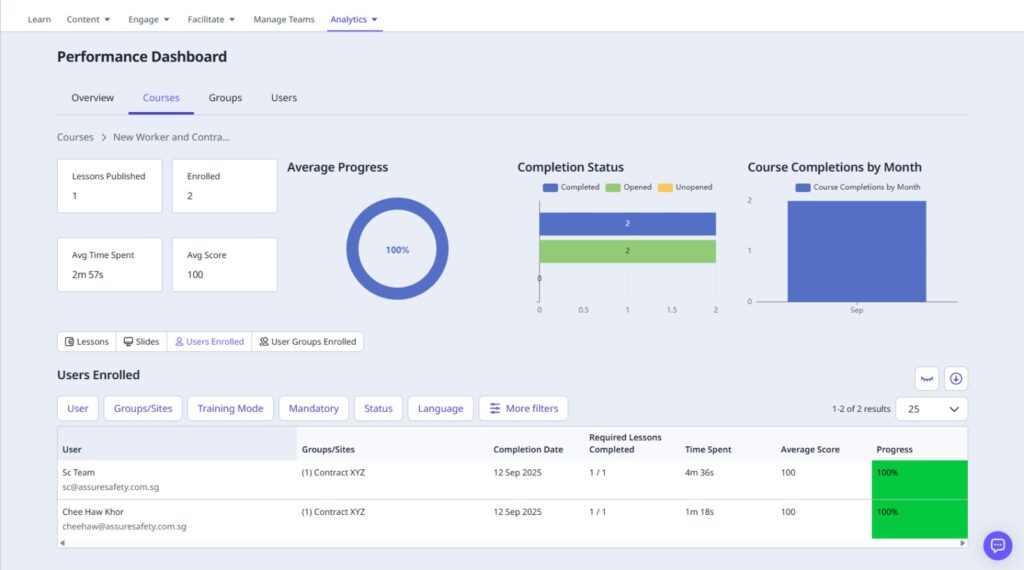Switch to the Users Enrolled view
Screen dimensions: 1024x570
[x=209, y=342]
